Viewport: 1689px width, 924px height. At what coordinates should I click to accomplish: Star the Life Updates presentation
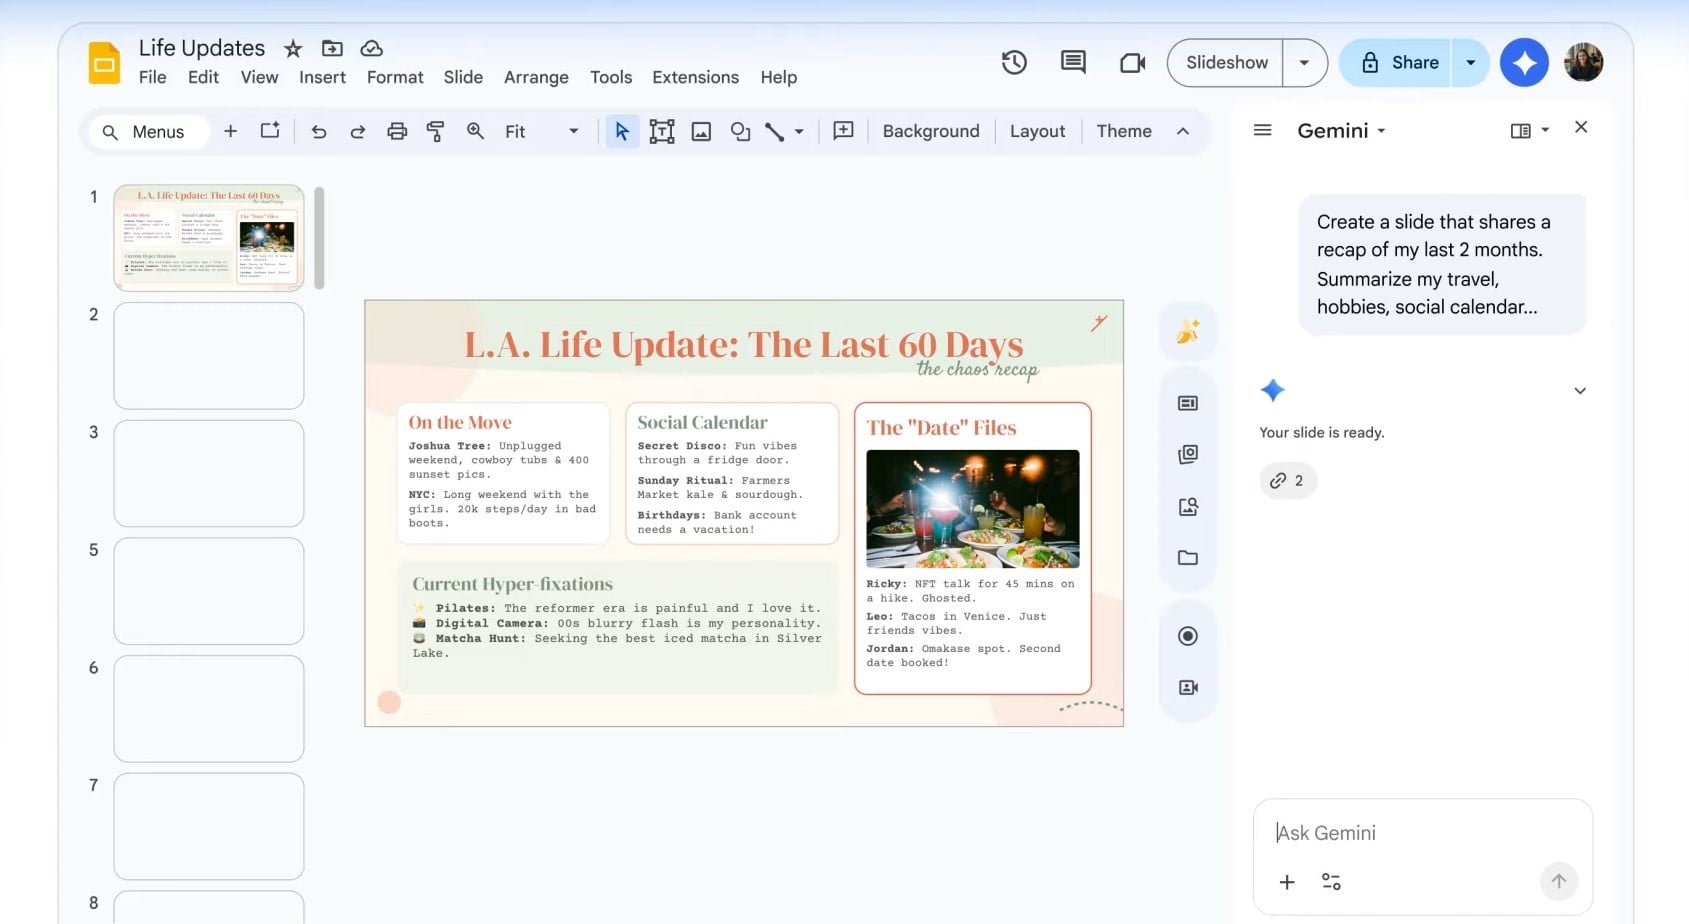click(x=293, y=49)
